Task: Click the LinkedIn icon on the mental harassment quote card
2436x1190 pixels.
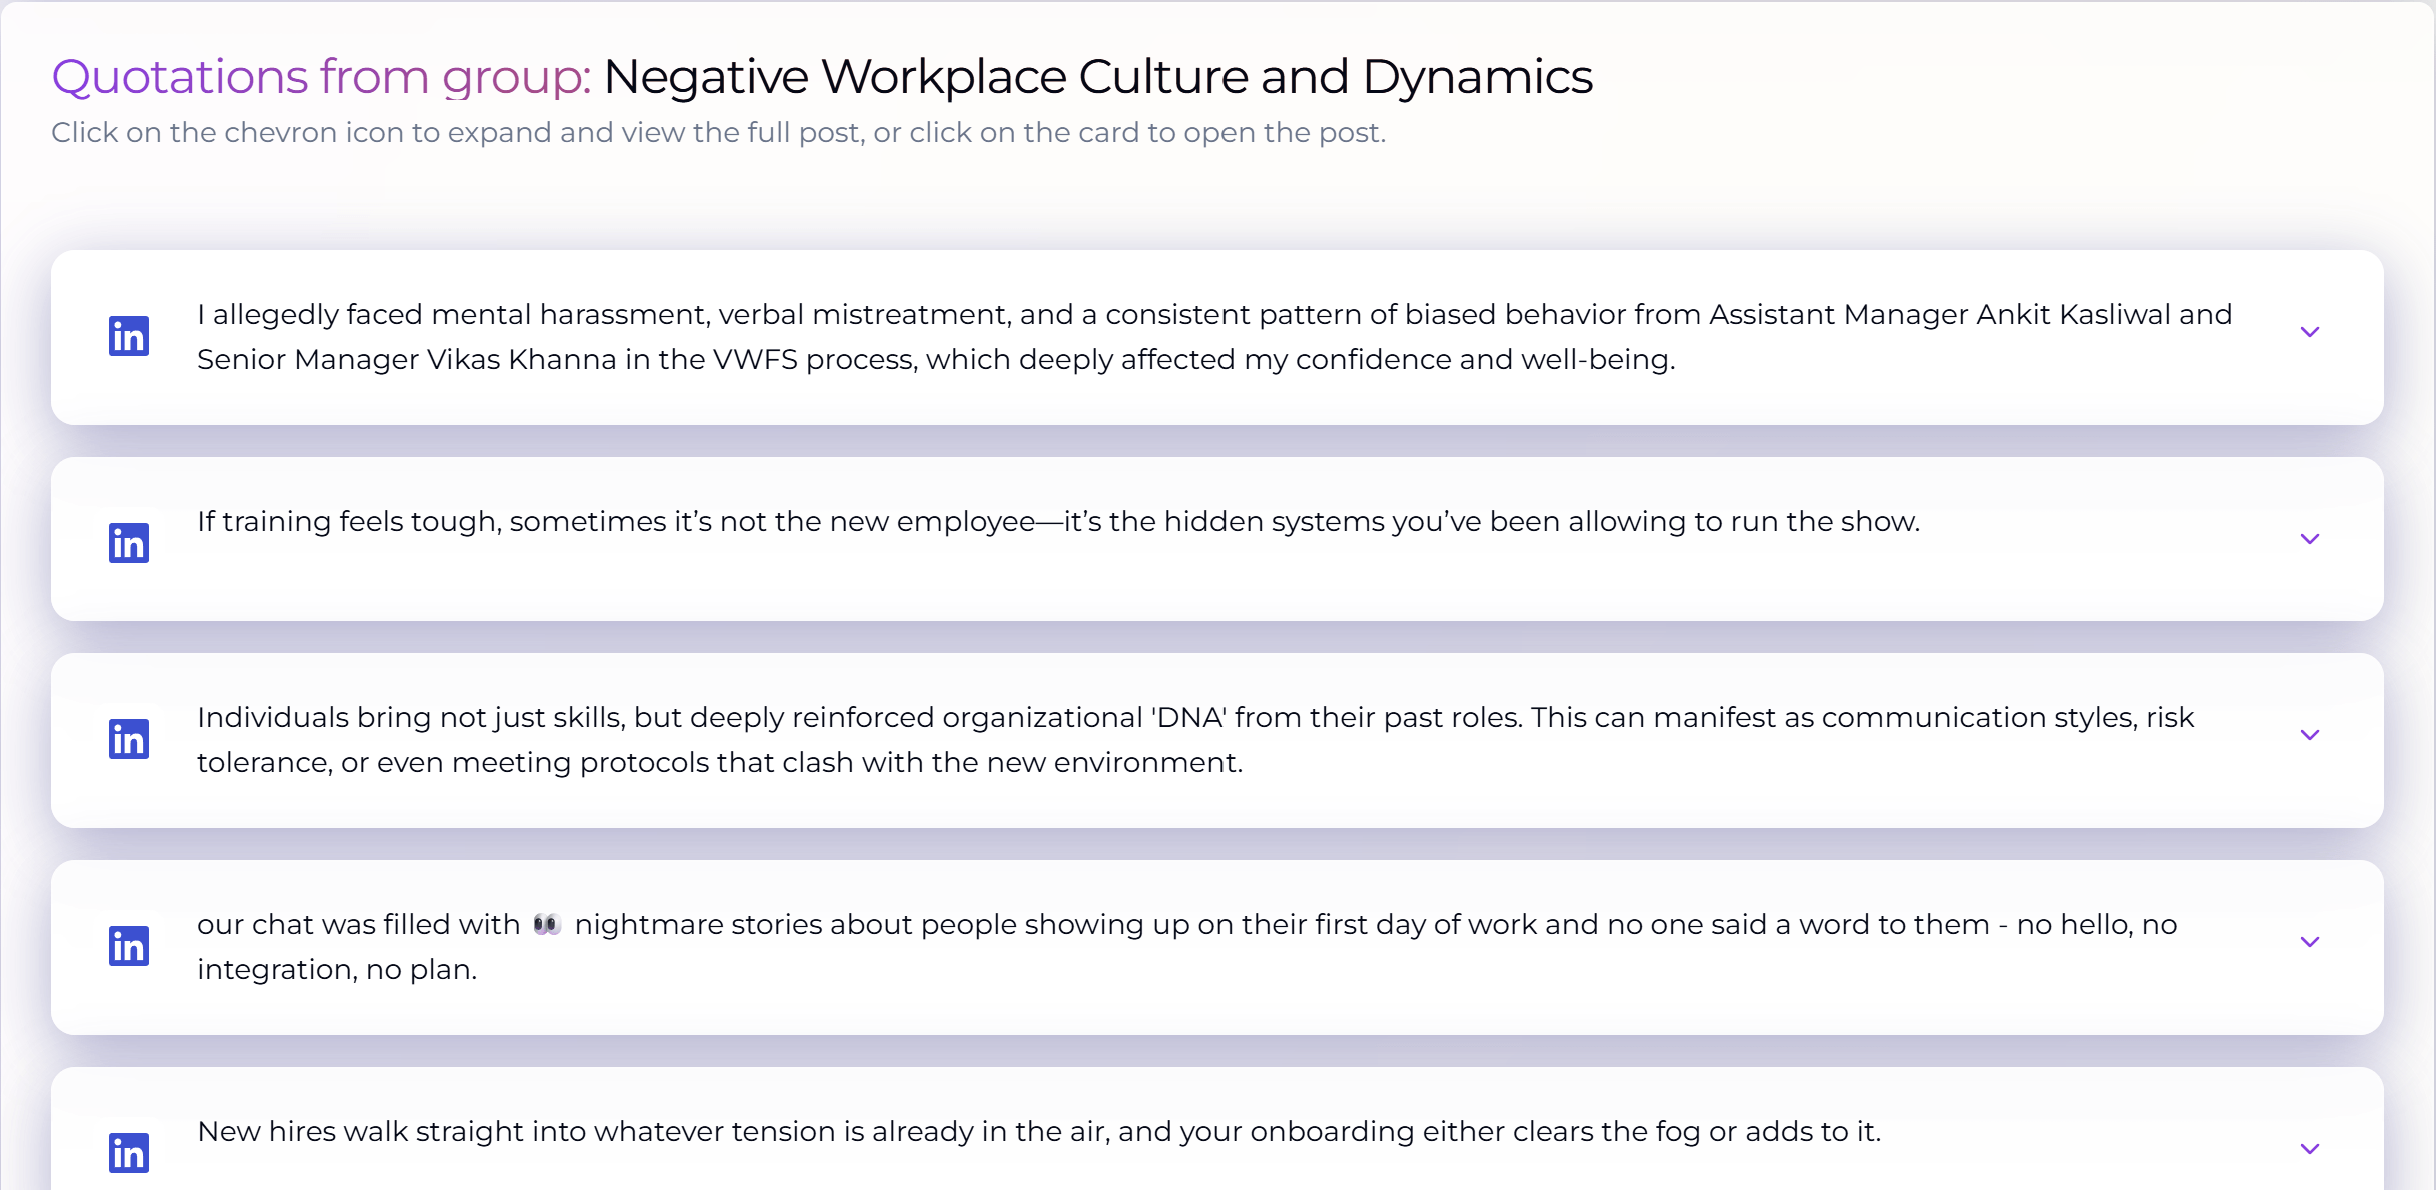Action: [x=128, y=336]
